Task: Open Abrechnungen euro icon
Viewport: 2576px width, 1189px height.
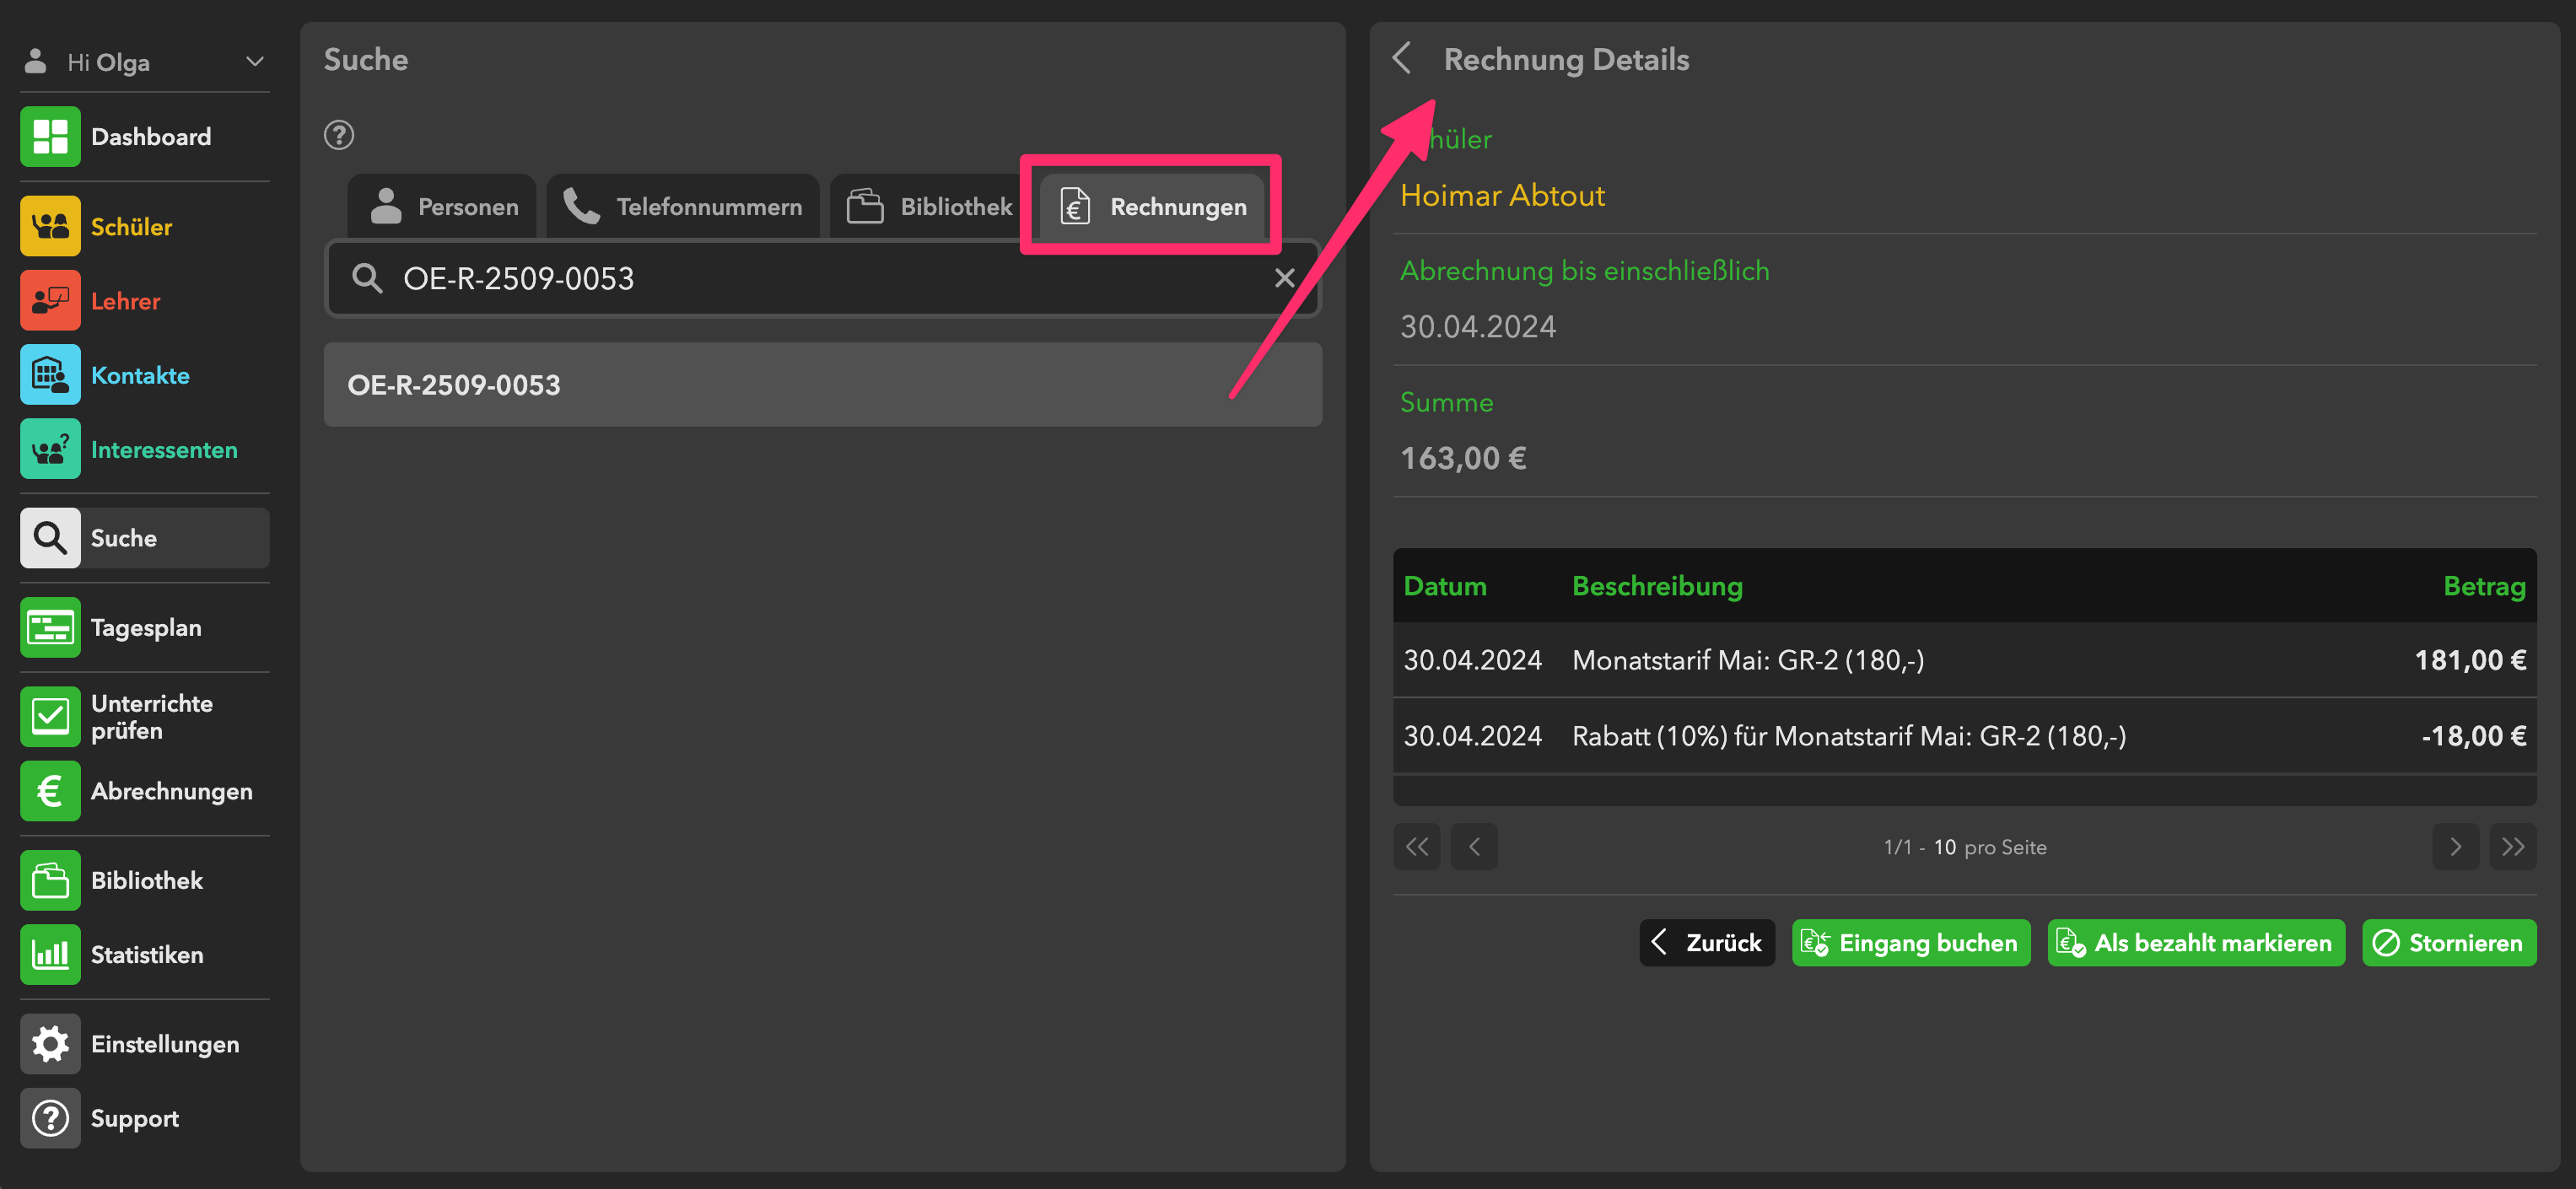Action: (x=50, y=791)
